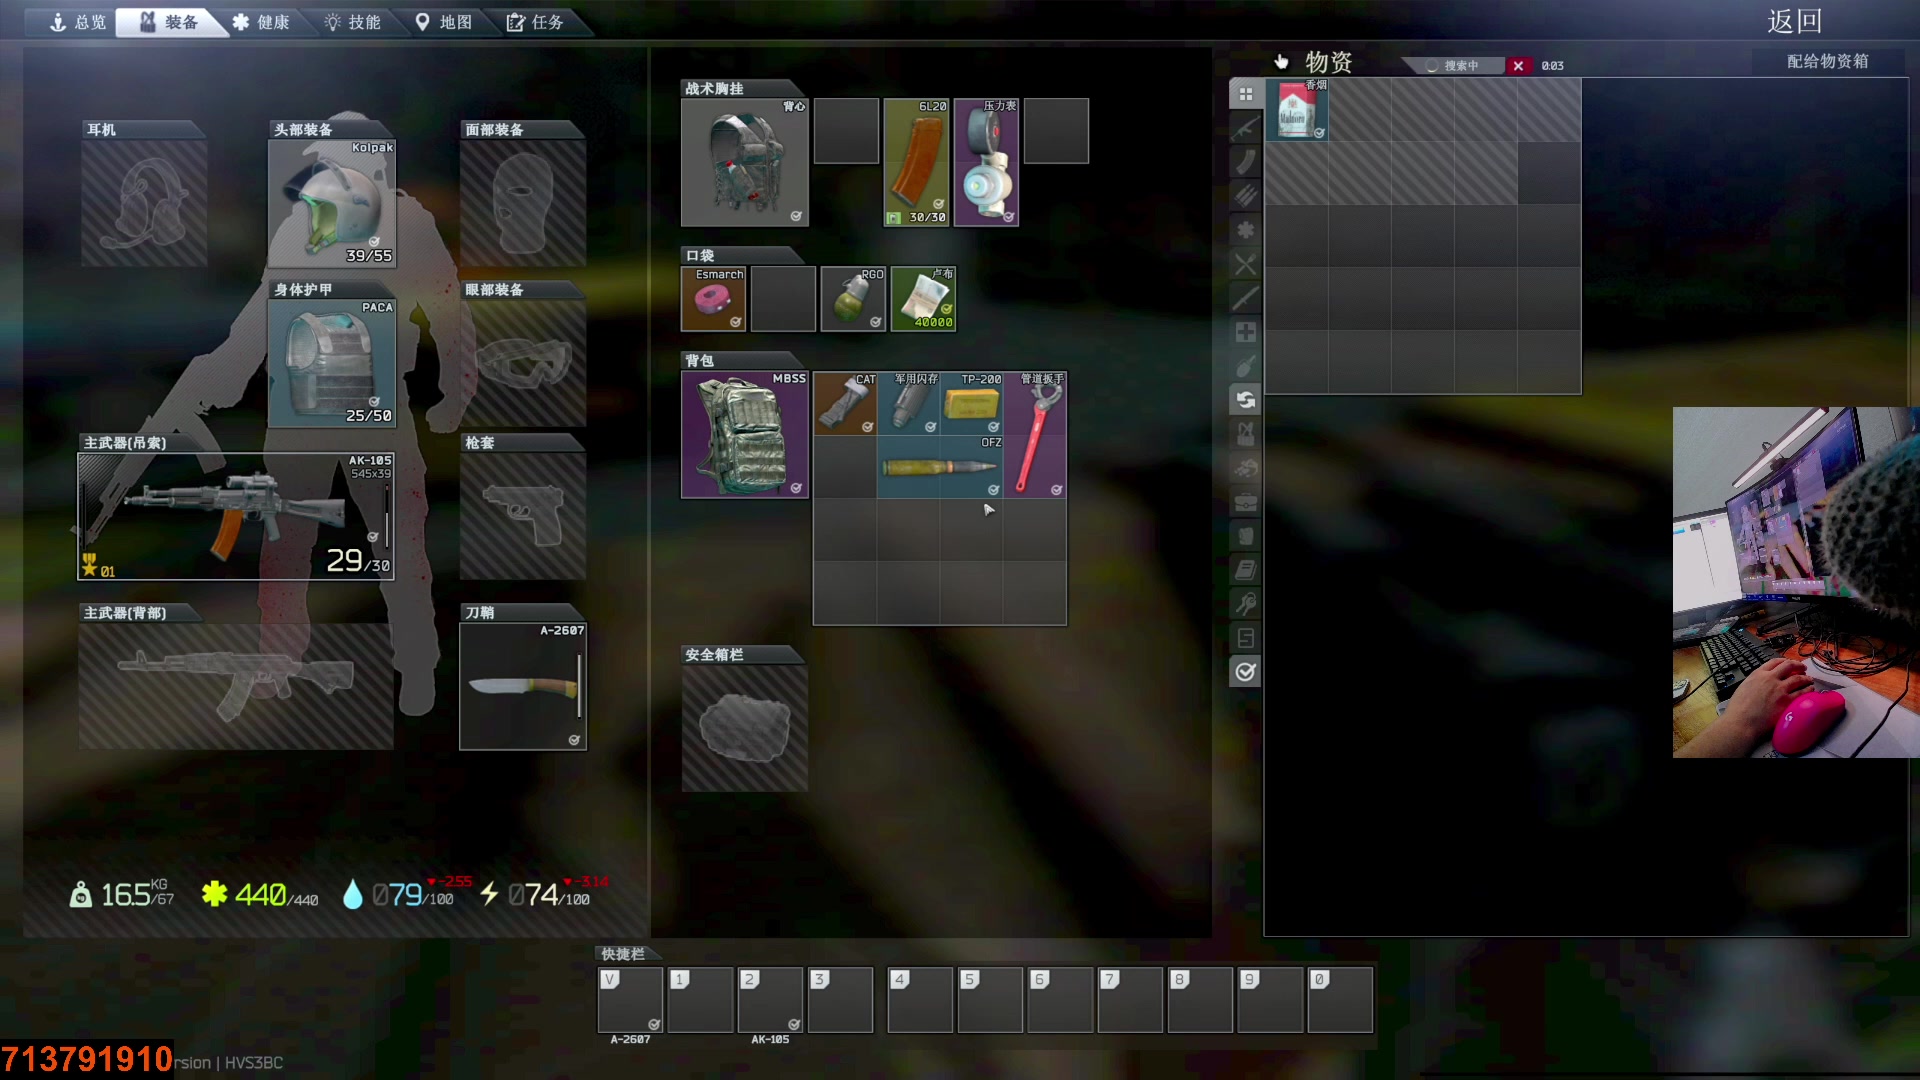Click empty quick bar slot 5
This screenshot has height=1080, width=1920.
click(x=990, y=999)
